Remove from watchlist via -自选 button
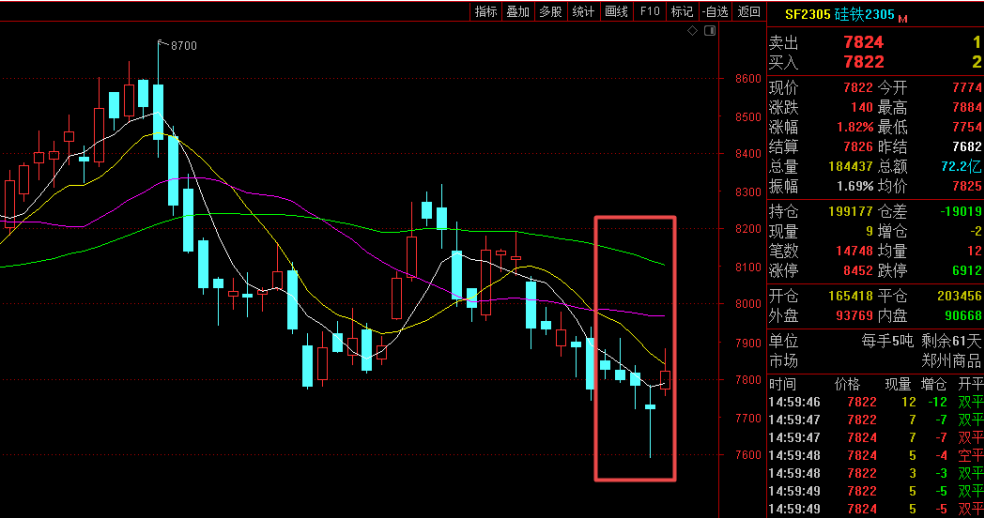 point(714,11)
